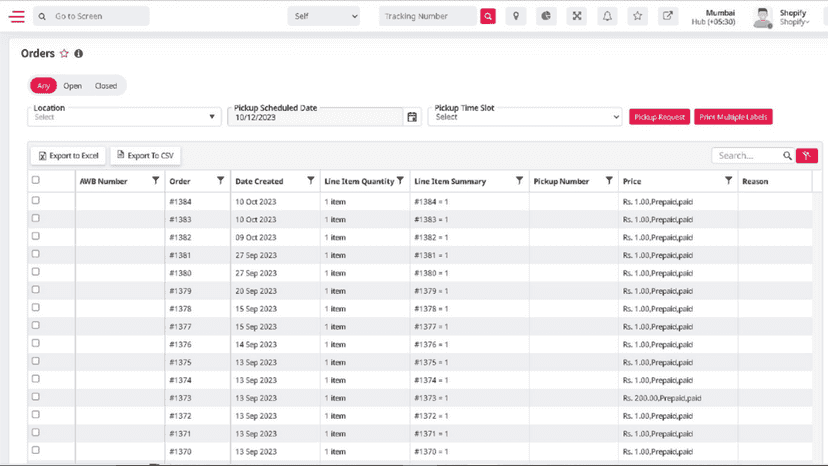
Task: Open favorites star icon in header
Action: tap(637, 16)
